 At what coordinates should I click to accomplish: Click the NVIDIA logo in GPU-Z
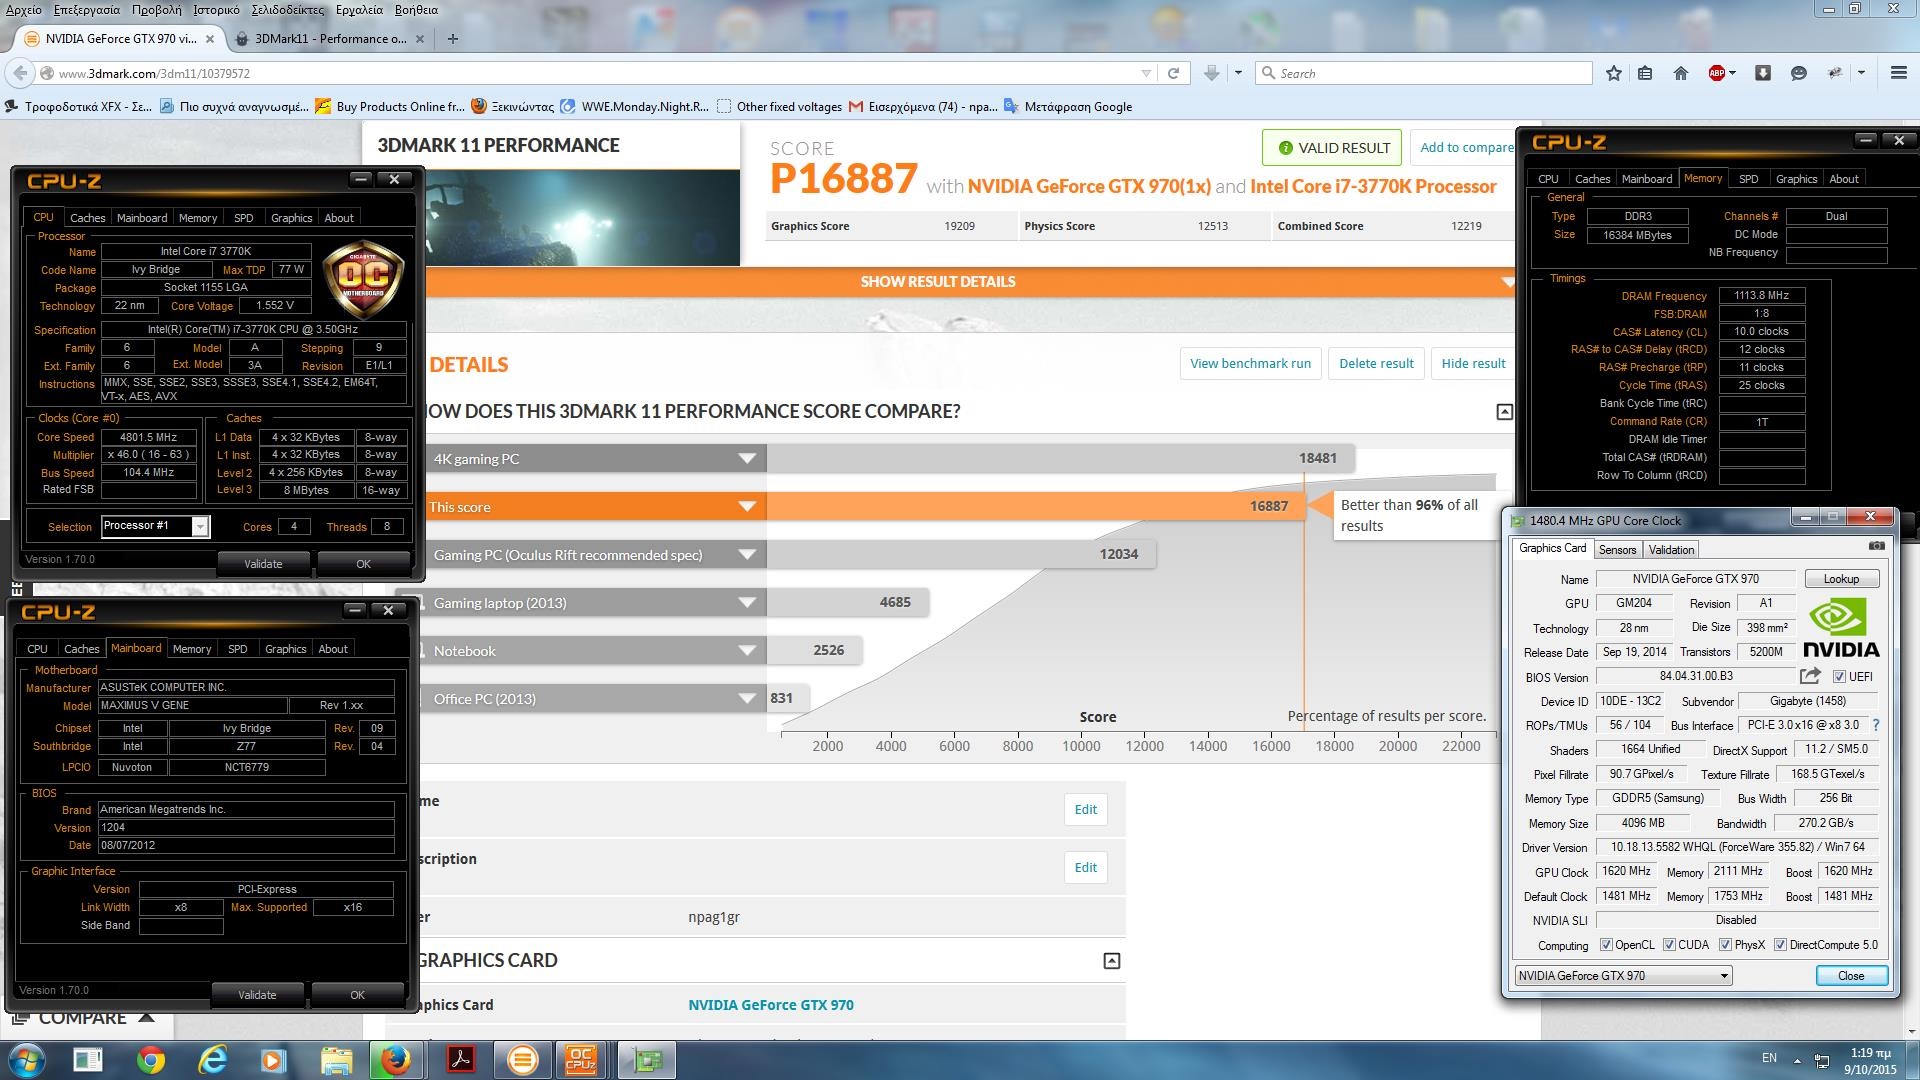pos(1841,627)
